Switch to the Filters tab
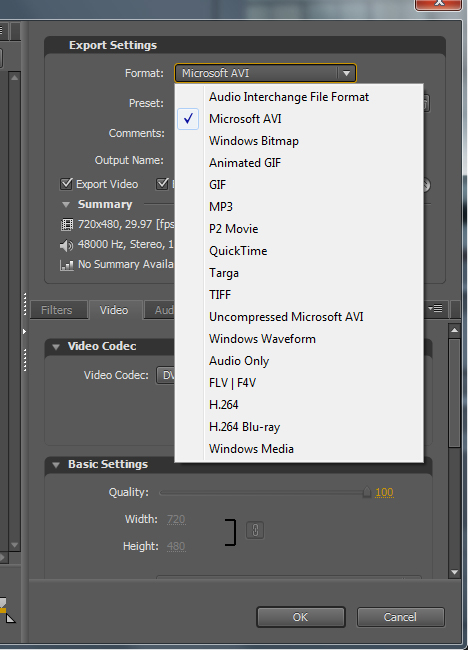 (57, 310)
